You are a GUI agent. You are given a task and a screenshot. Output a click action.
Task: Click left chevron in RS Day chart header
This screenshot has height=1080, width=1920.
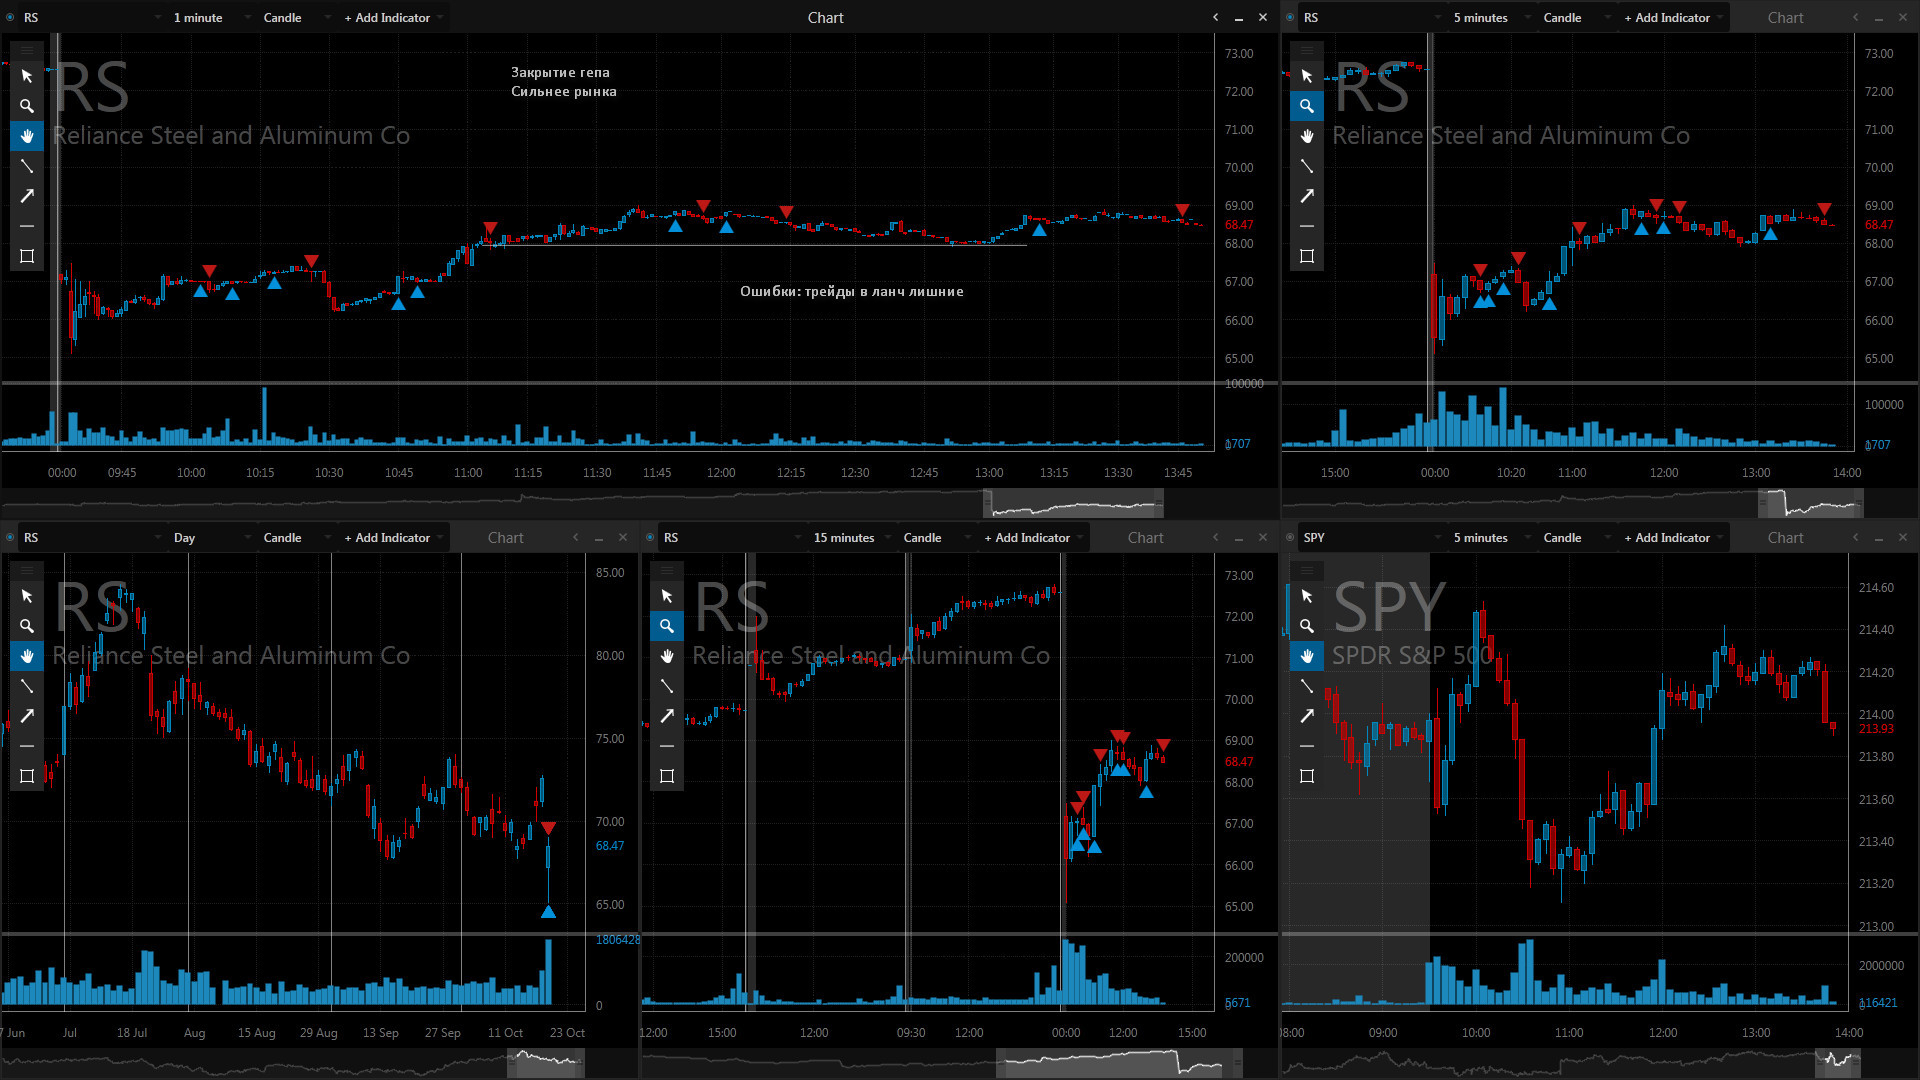(x=575, y=537)
